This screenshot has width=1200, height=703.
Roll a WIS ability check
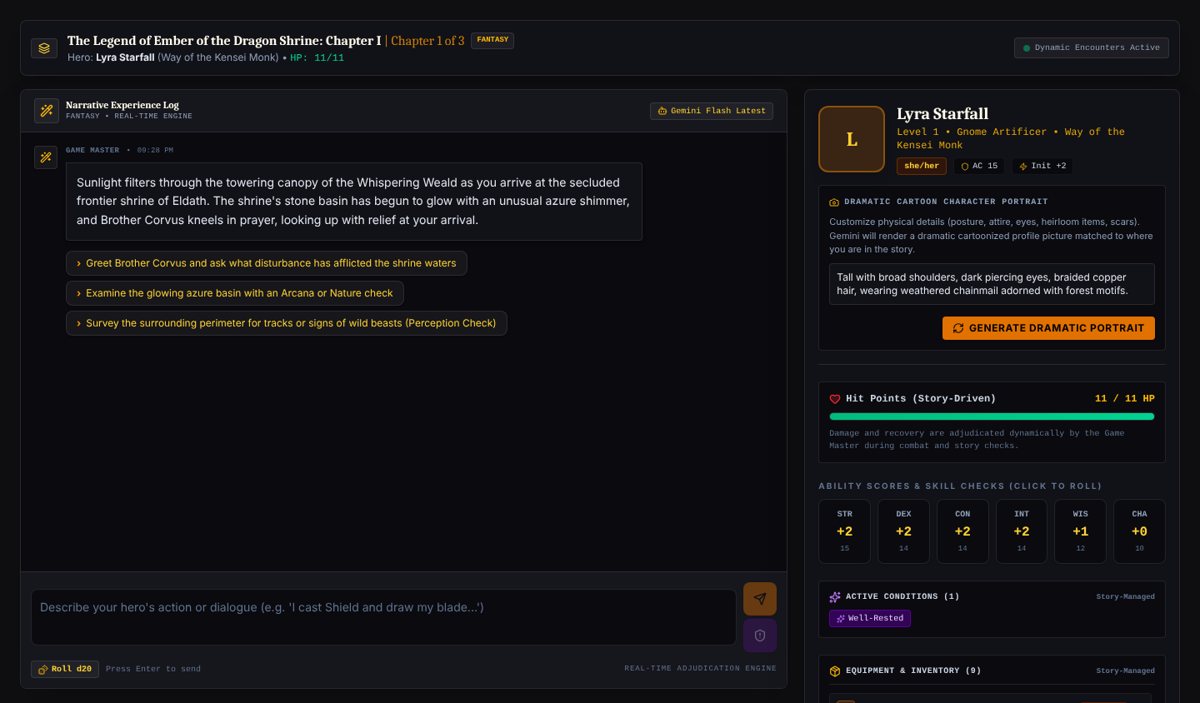pyautogui.click(x=1081, y=531)
